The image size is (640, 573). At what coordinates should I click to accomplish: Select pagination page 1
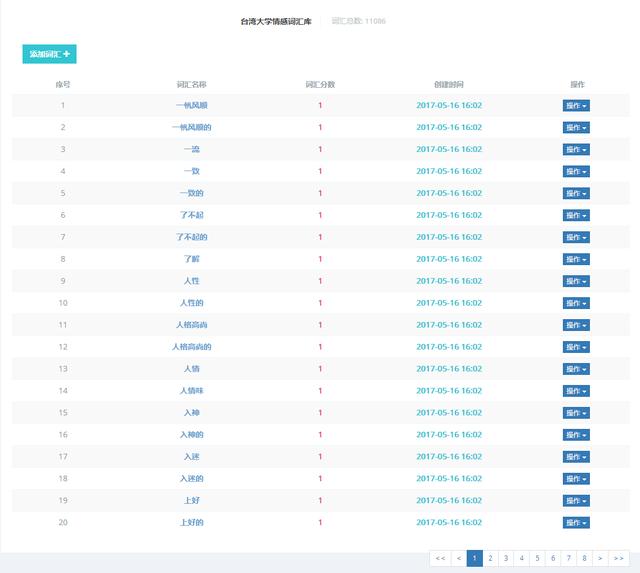coord(474,558)
